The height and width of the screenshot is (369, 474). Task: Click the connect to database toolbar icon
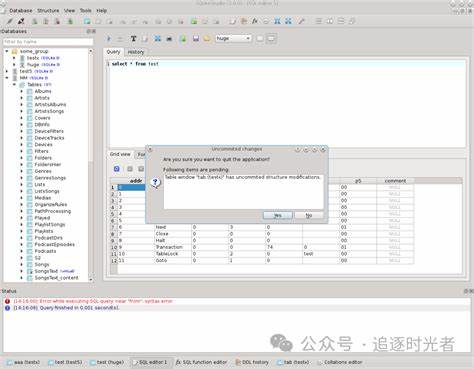tap(10, 21)
